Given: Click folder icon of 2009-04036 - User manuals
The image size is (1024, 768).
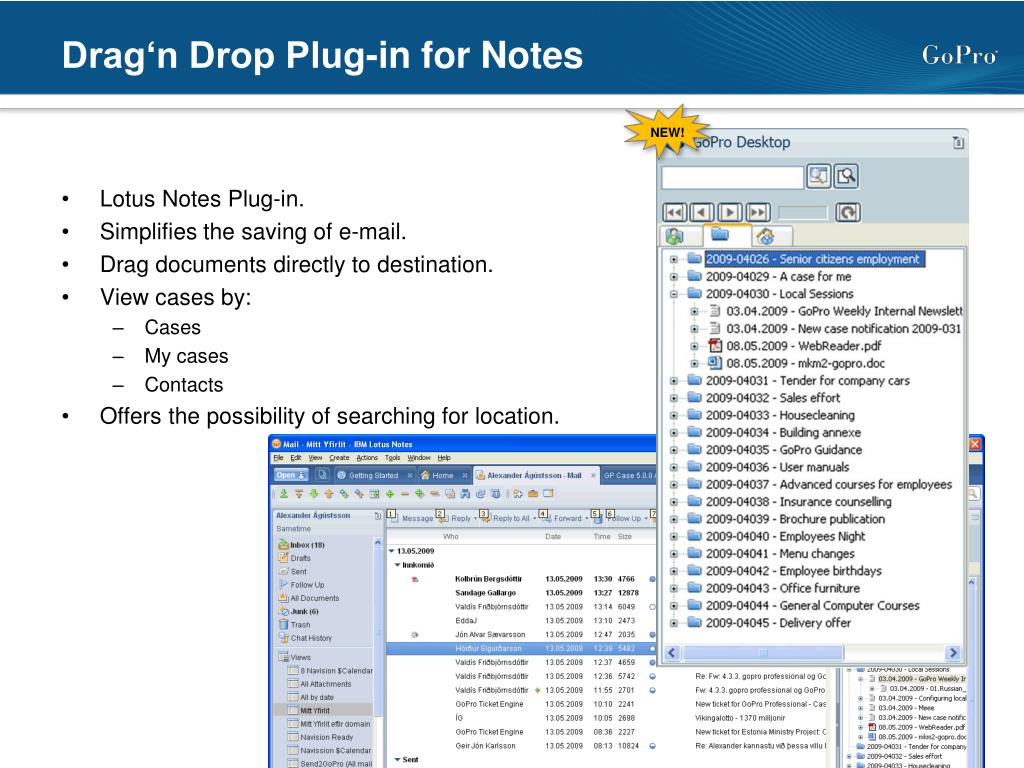Looking at the screenshot, I should [x=694, y=467].
